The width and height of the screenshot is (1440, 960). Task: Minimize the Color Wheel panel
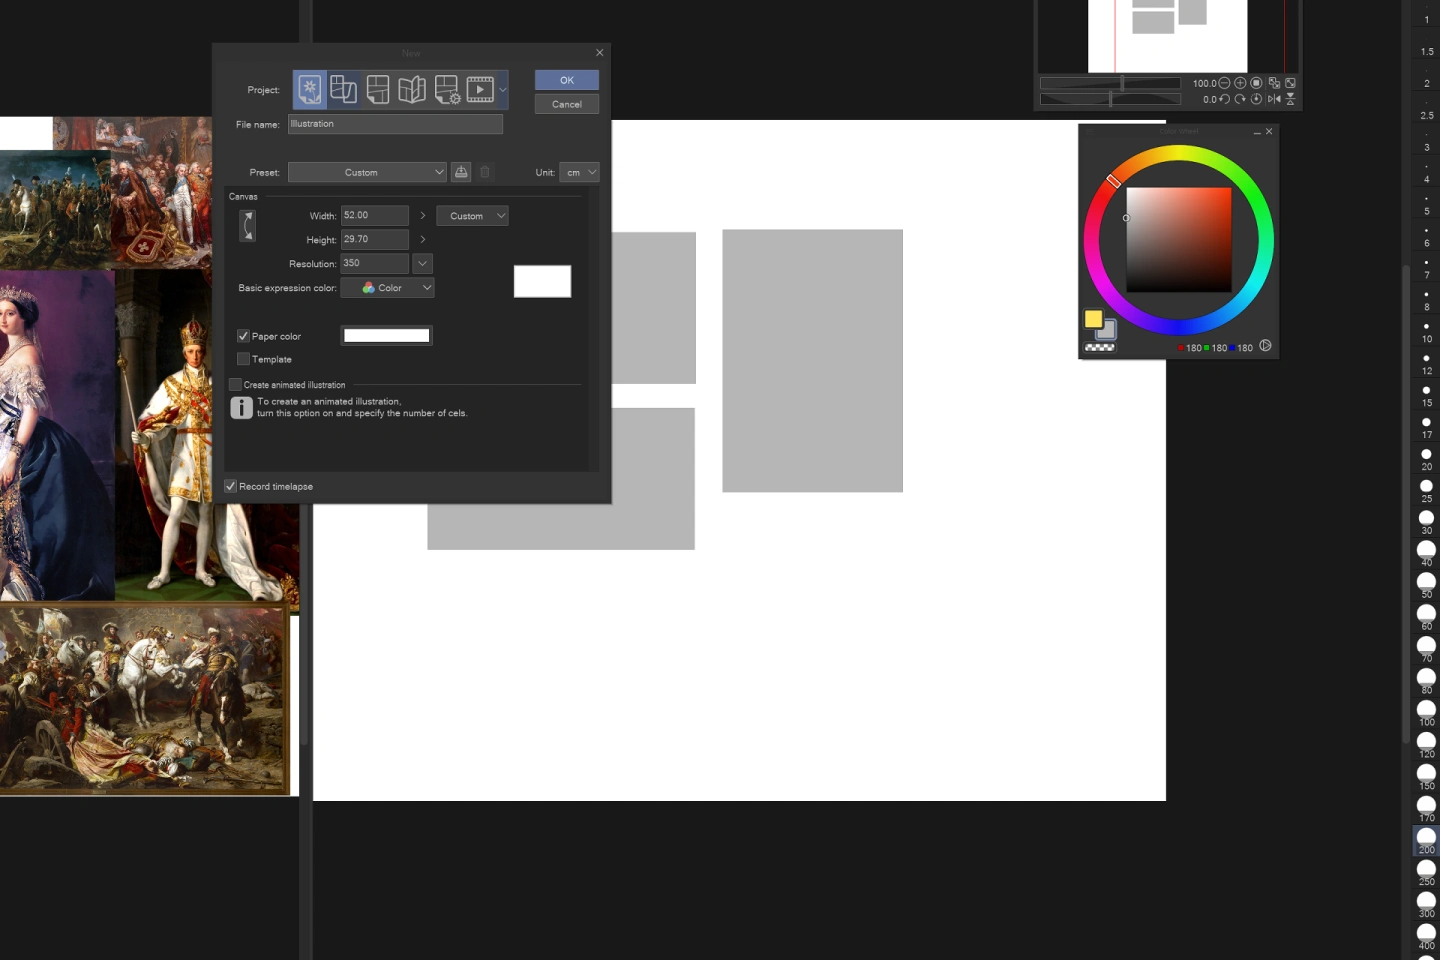pyautogui.click(x=1257, y=132)
